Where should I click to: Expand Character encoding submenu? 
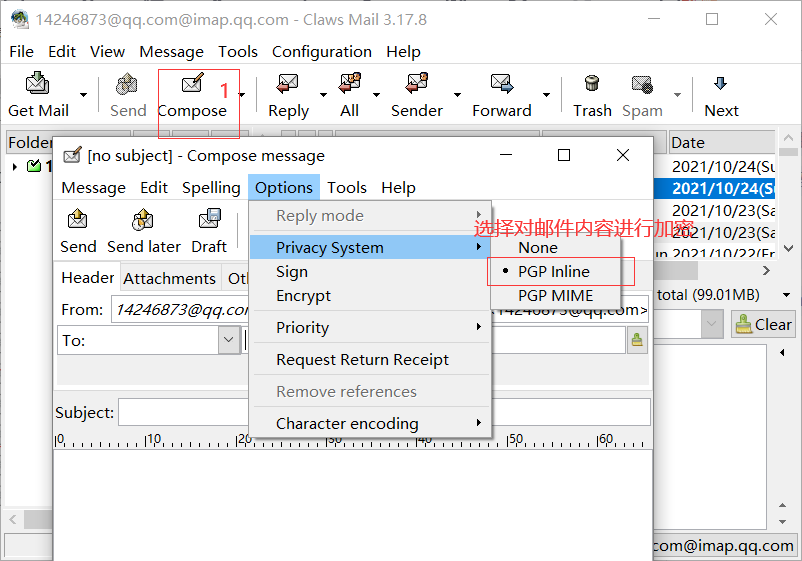370,423
